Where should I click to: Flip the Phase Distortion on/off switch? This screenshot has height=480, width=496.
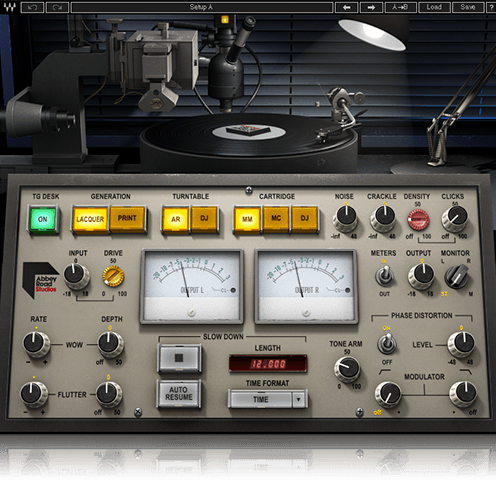pyautogui.click(x=387, y=344)
